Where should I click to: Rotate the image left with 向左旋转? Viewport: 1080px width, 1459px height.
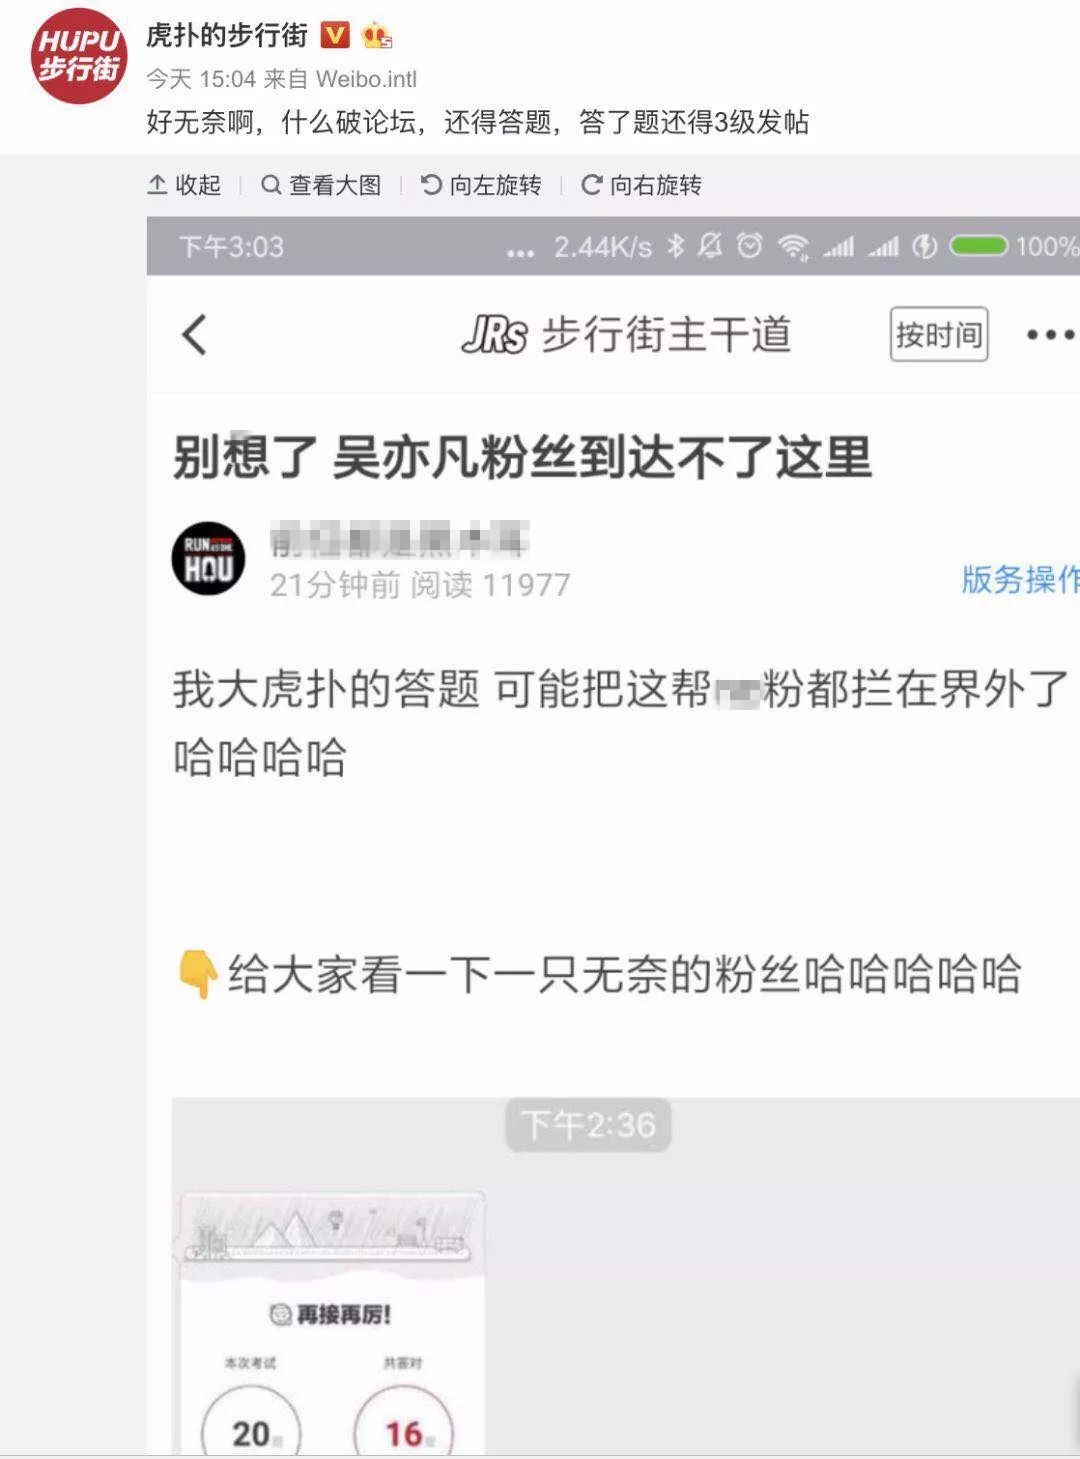click(x=481, y=185)
